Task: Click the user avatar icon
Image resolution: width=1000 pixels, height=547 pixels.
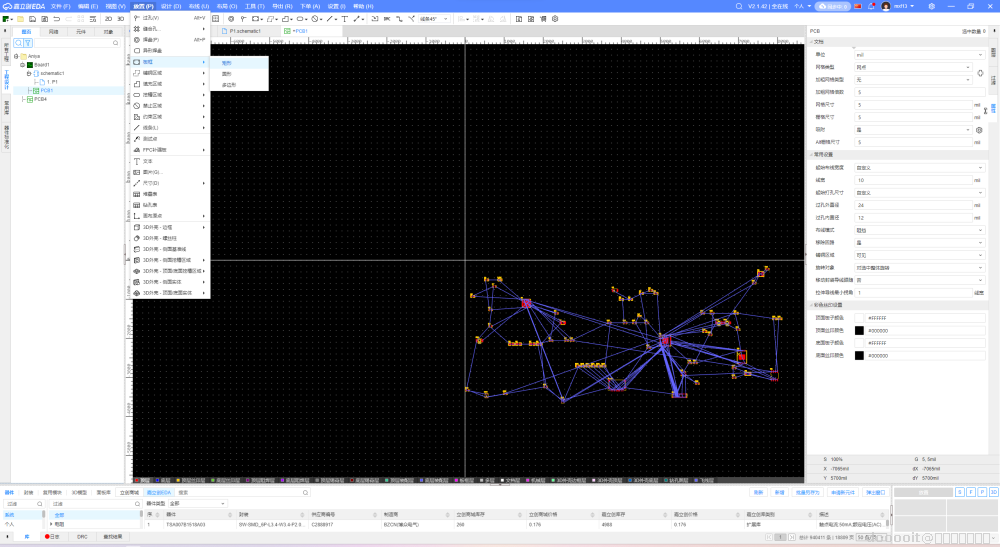Action: [886, 6]
